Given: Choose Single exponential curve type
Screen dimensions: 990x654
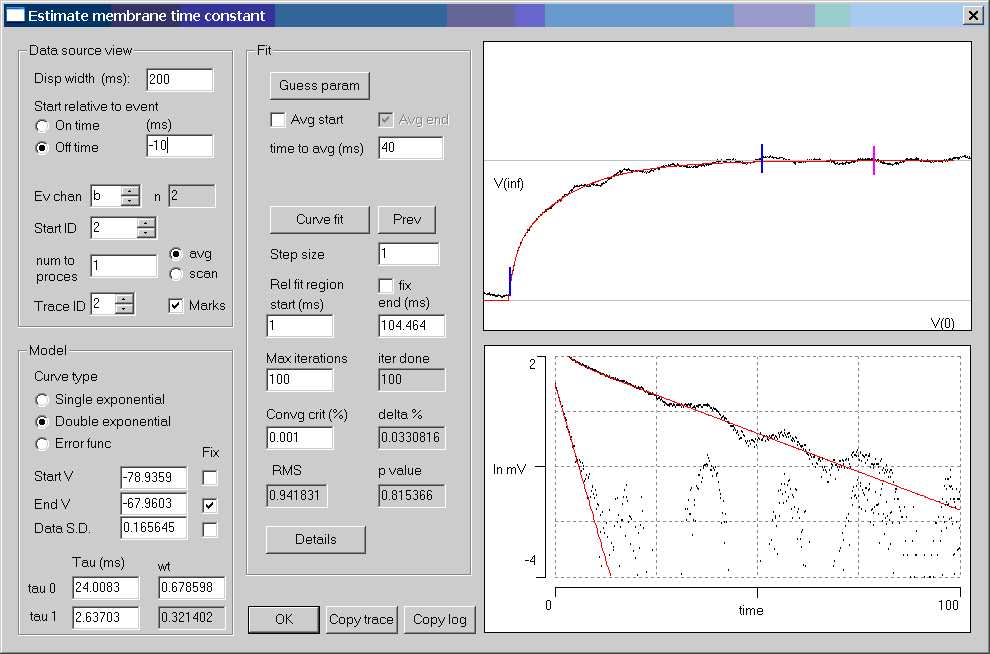Looking at the screenshot, I should 42,400.
